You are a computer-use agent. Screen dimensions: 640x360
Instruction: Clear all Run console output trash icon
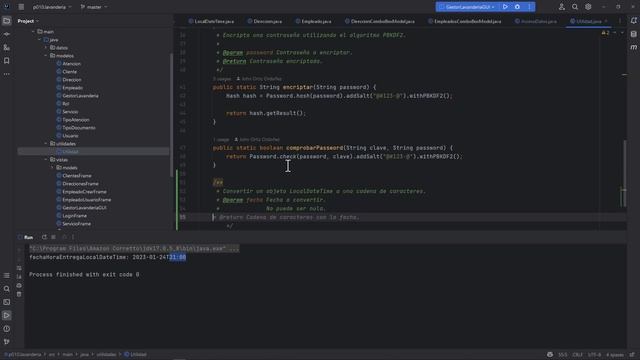19,294
